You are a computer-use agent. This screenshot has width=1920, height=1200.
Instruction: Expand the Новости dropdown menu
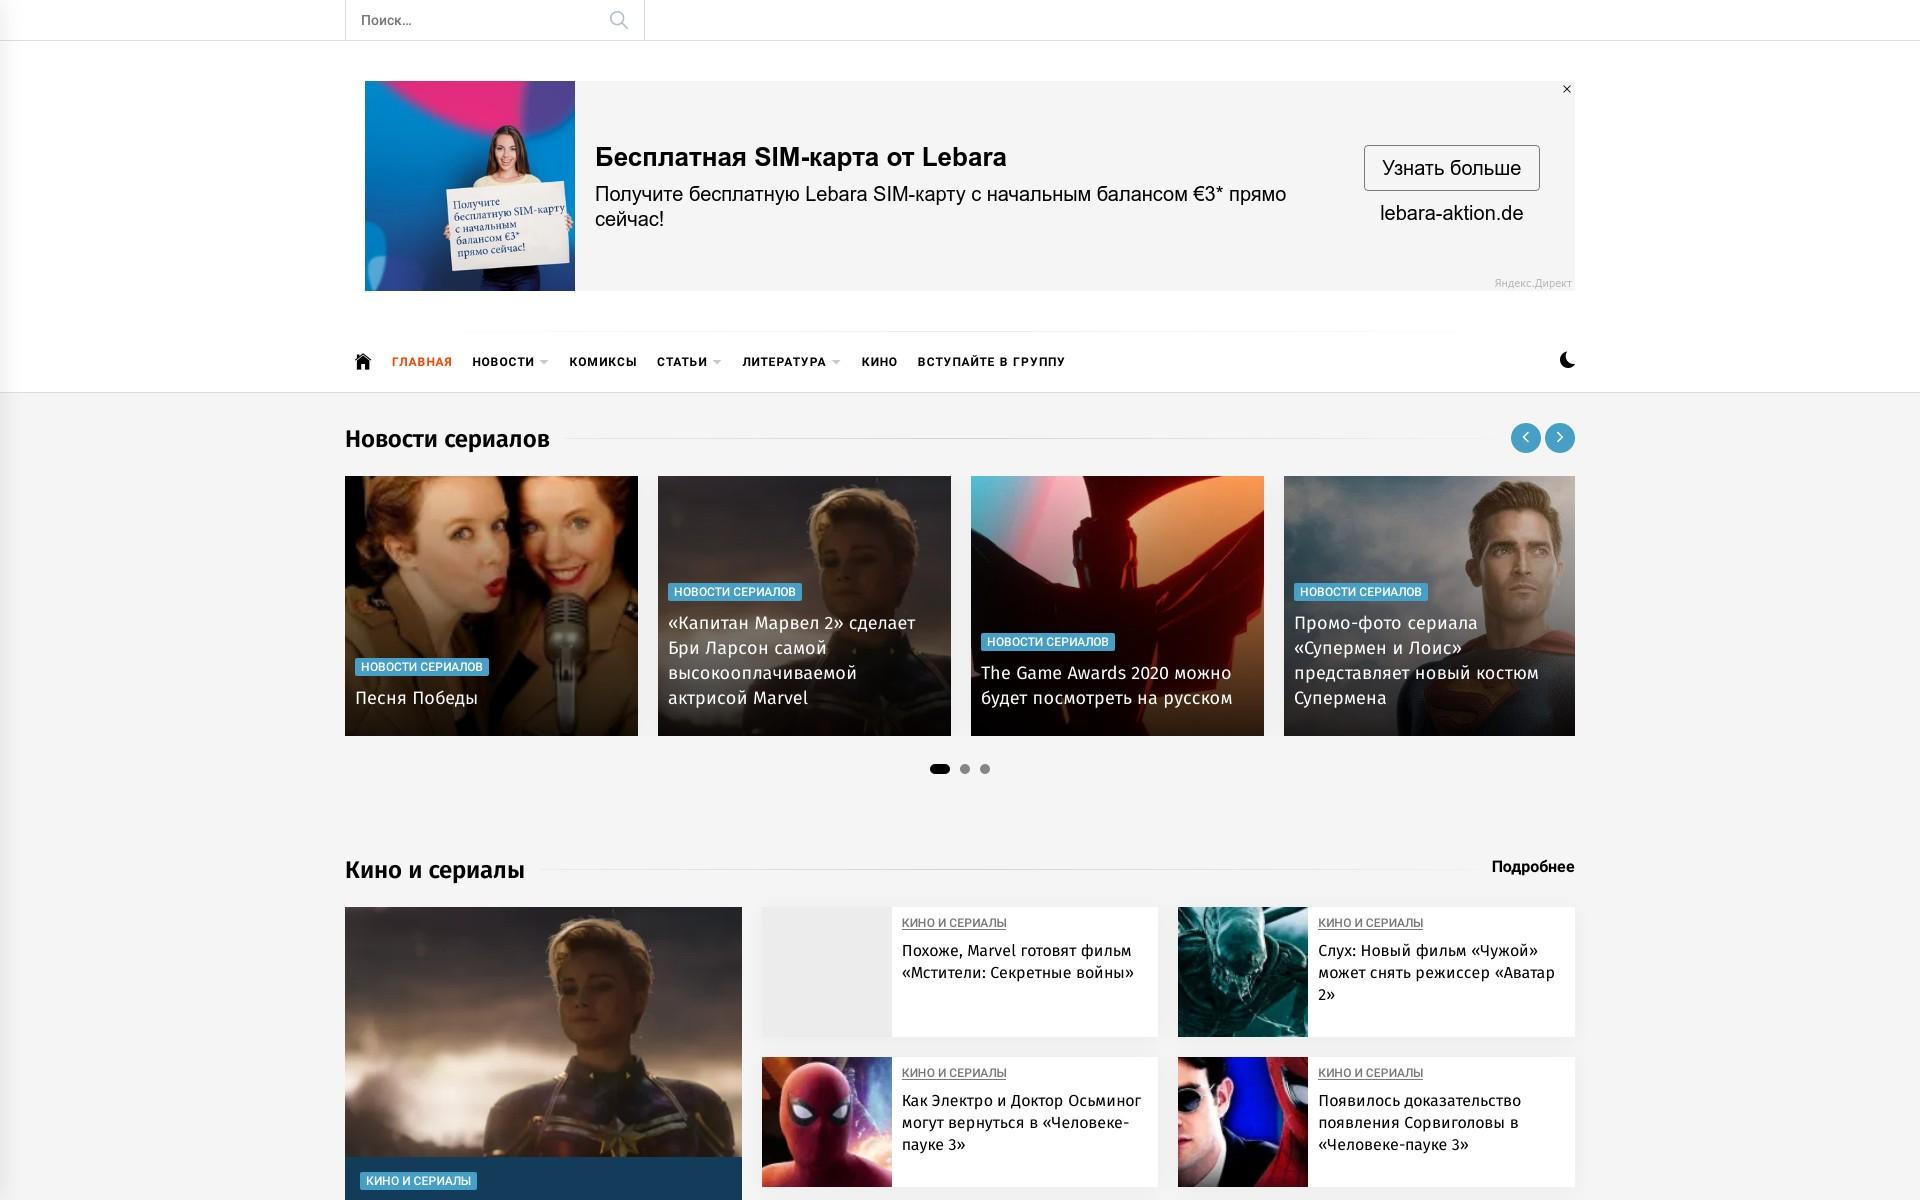coord(510,362)
